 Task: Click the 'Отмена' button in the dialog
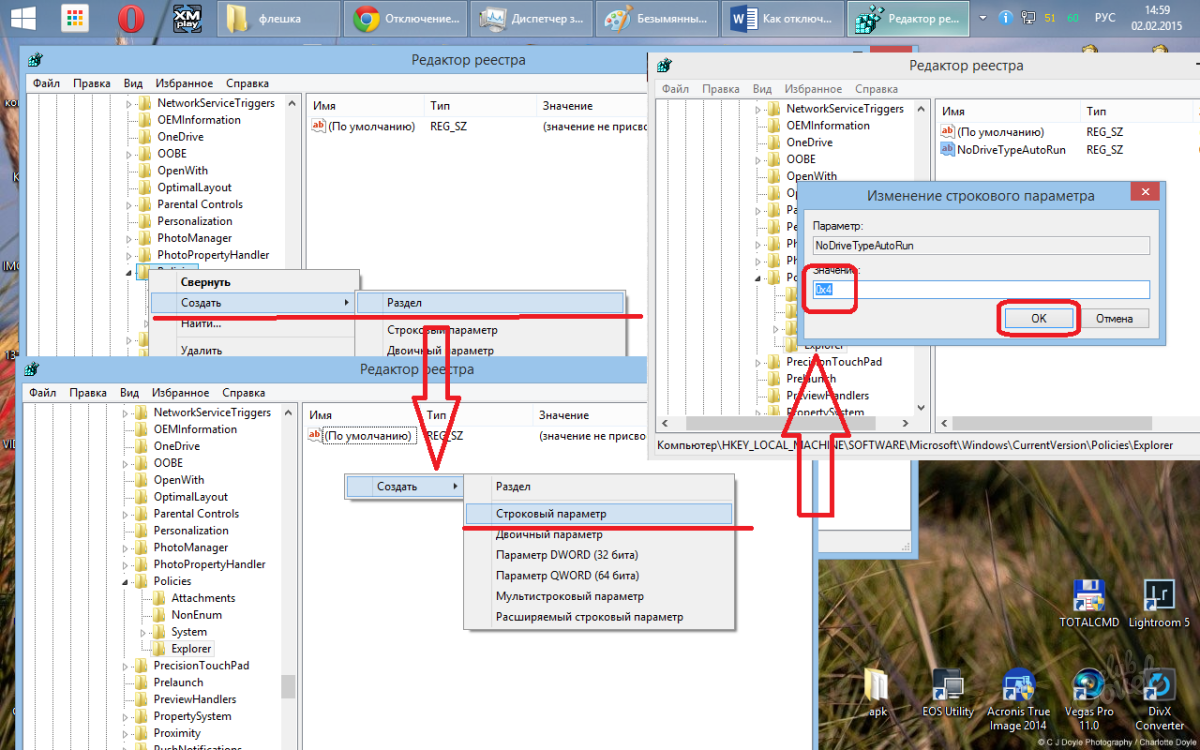click(x=1114, y=319)
